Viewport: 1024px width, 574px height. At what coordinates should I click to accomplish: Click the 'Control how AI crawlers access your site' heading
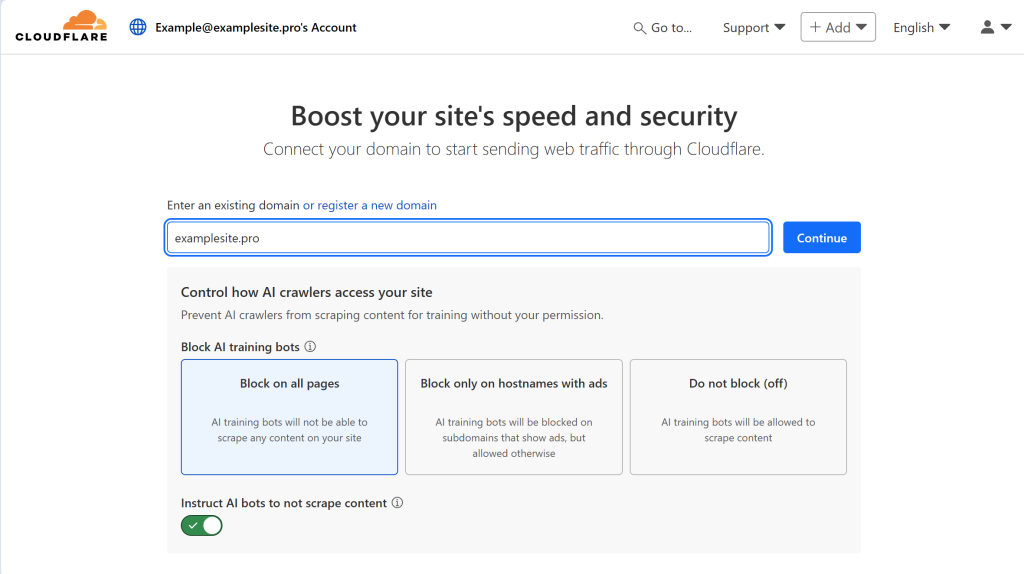pos(306,293)
